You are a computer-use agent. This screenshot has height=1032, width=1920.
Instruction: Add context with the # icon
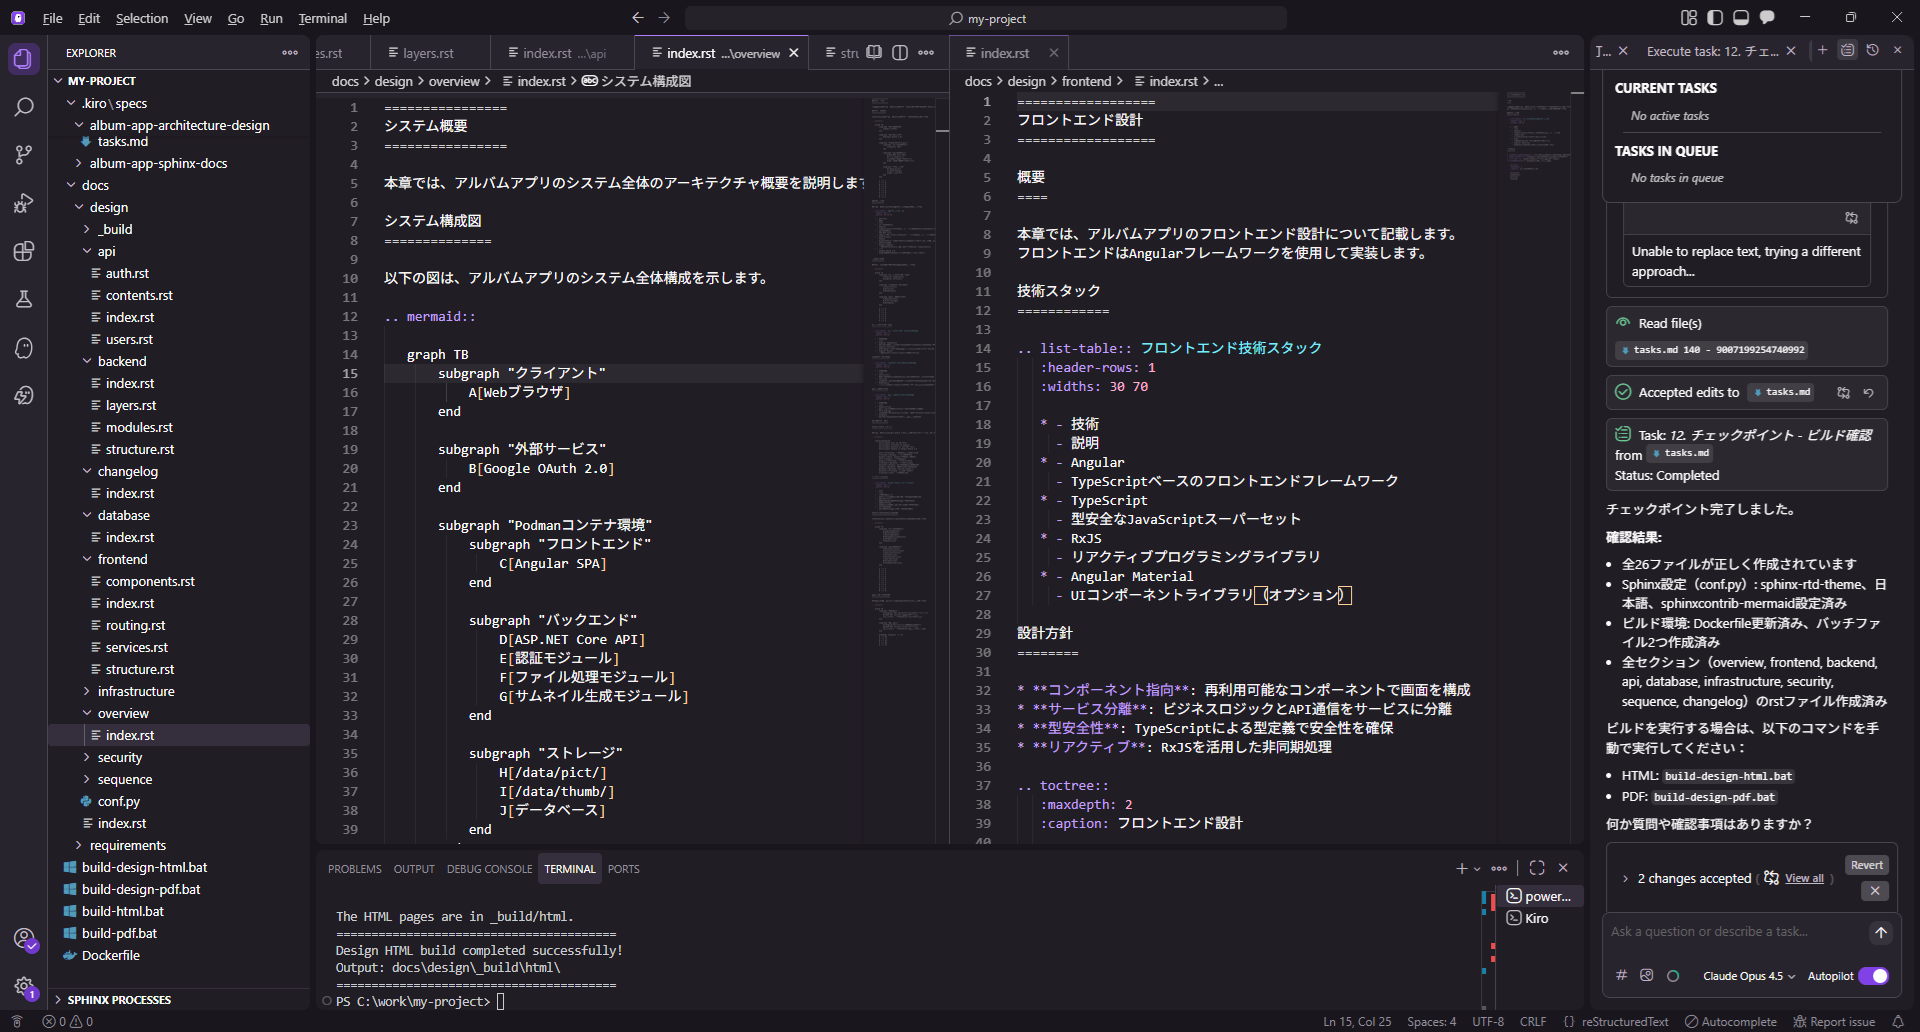[x=1621, y=976]
